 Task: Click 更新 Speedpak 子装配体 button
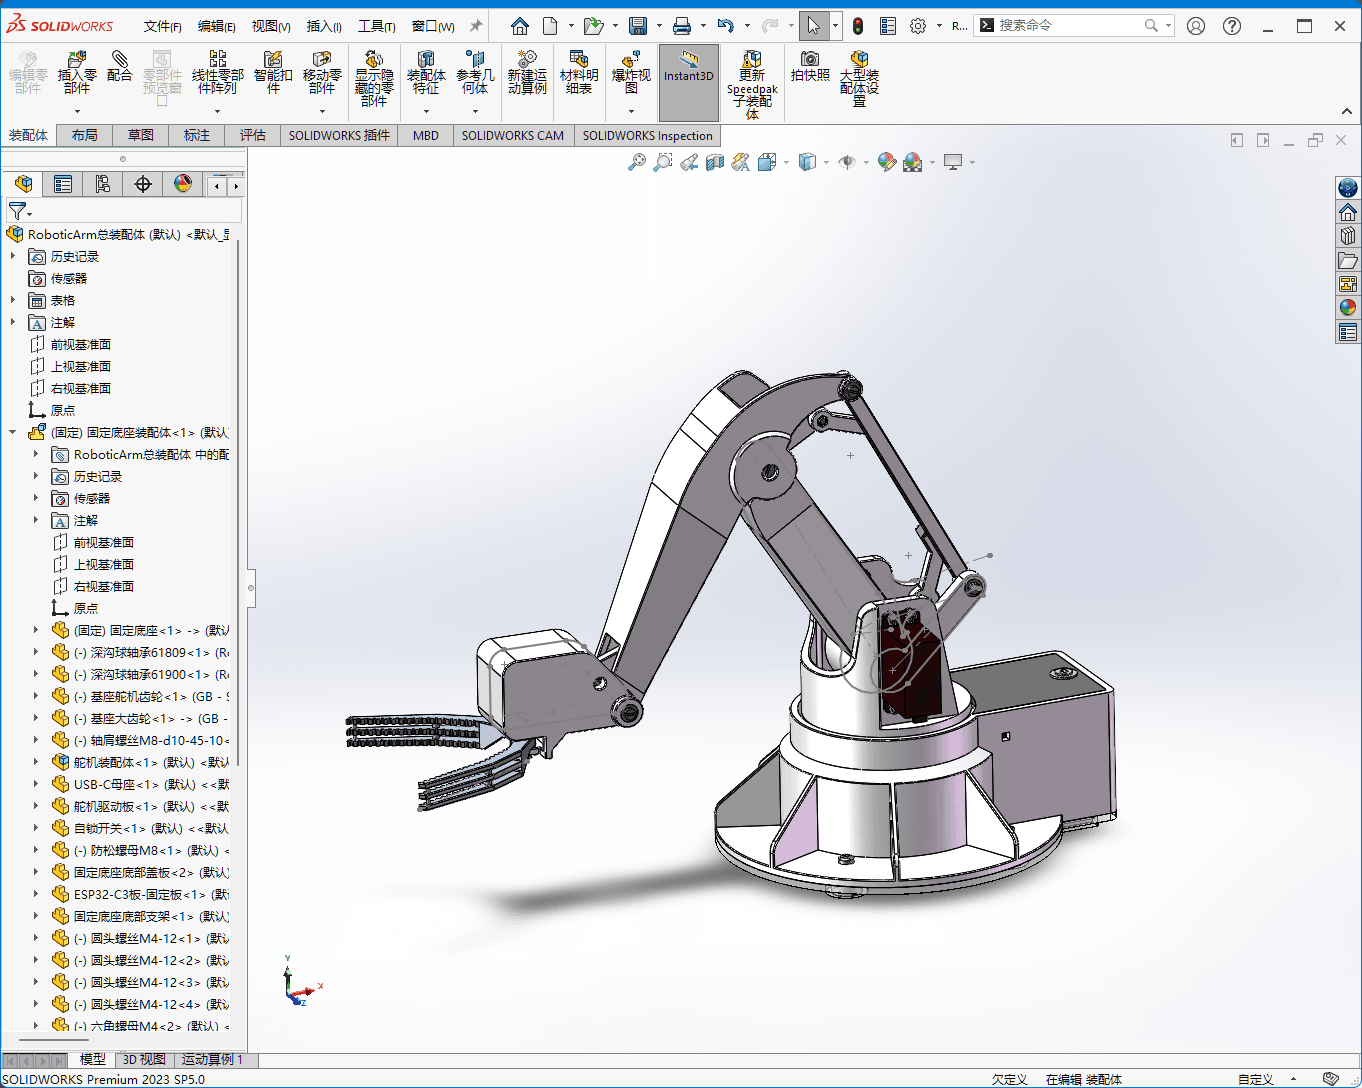pyautogui.click(x=752, y=84)
